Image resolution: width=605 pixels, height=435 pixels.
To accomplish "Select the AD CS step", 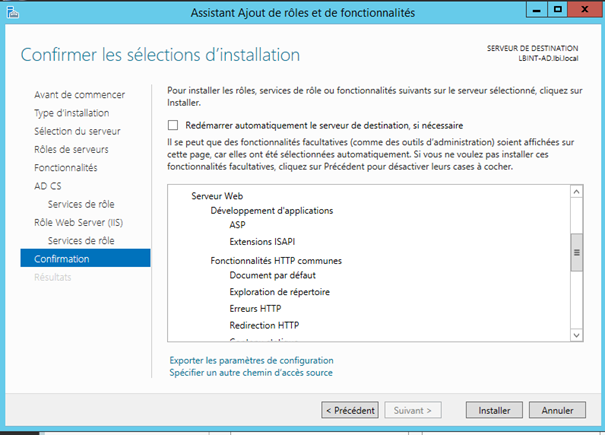I will tap(47, 186).
